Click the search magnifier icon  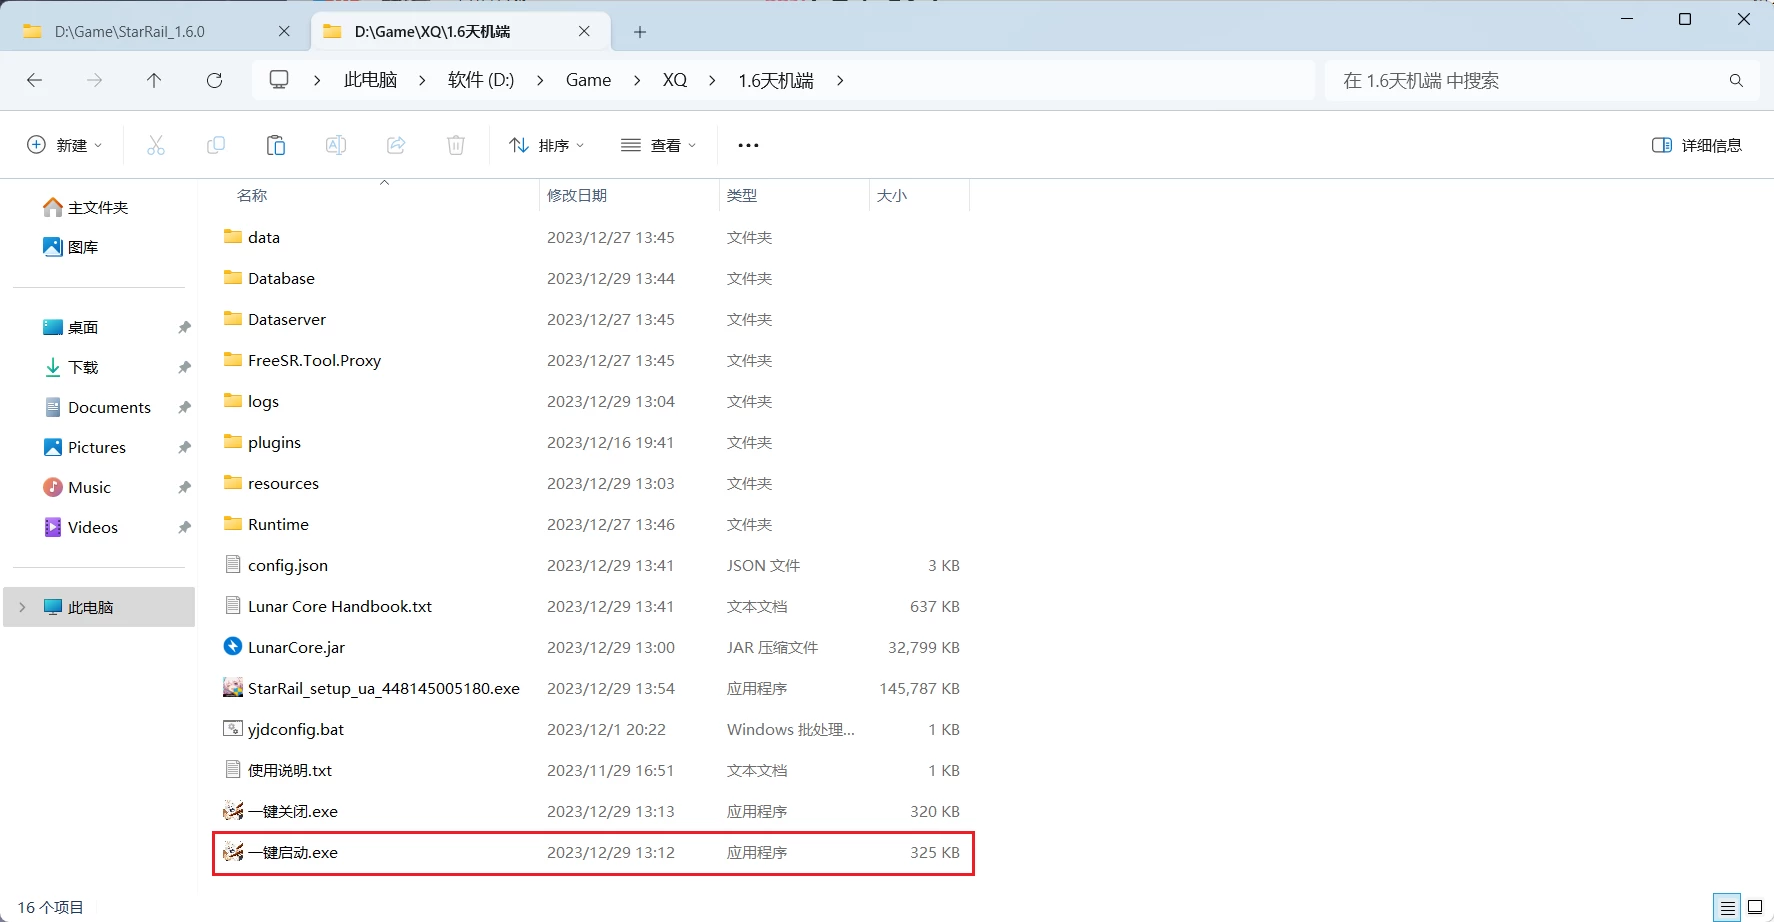(x=1736, y=81)
